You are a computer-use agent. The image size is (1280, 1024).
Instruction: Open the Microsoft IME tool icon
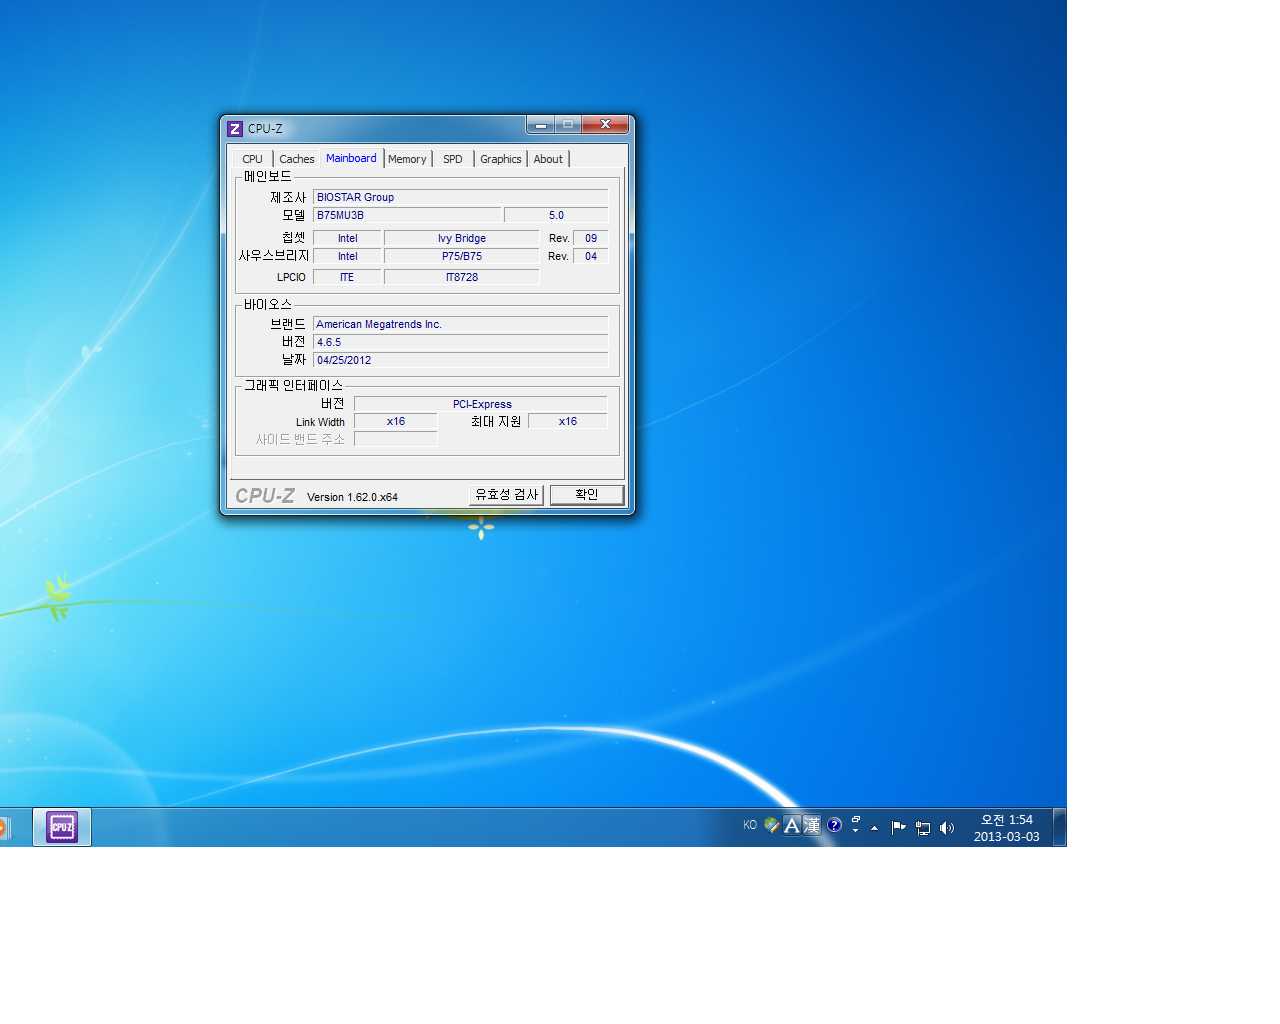tap(771, 825)
